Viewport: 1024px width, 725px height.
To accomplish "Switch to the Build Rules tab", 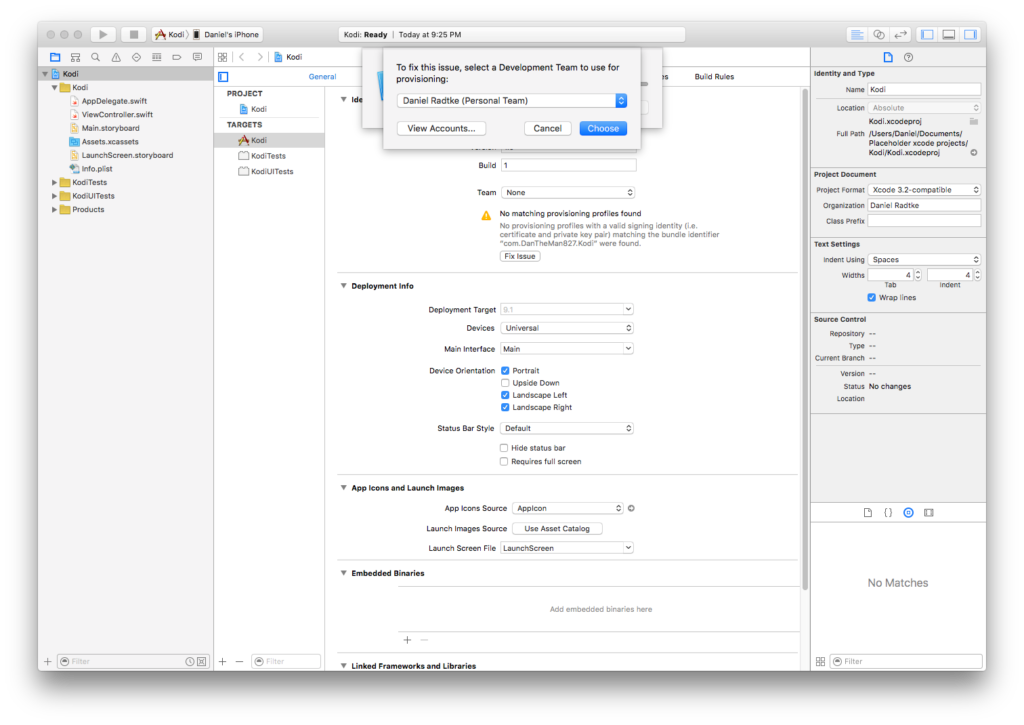I will pyautogui.click(x=714, y=77).
